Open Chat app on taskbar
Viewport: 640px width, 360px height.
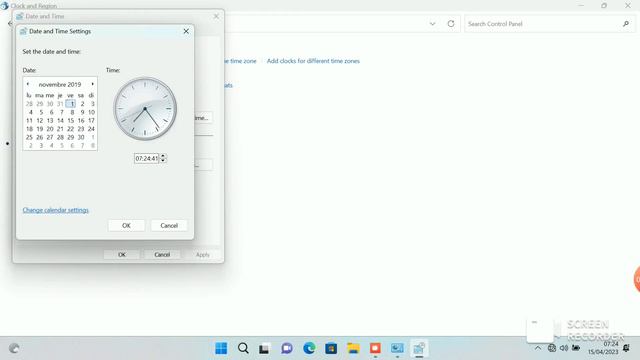[x=287, y=348]
